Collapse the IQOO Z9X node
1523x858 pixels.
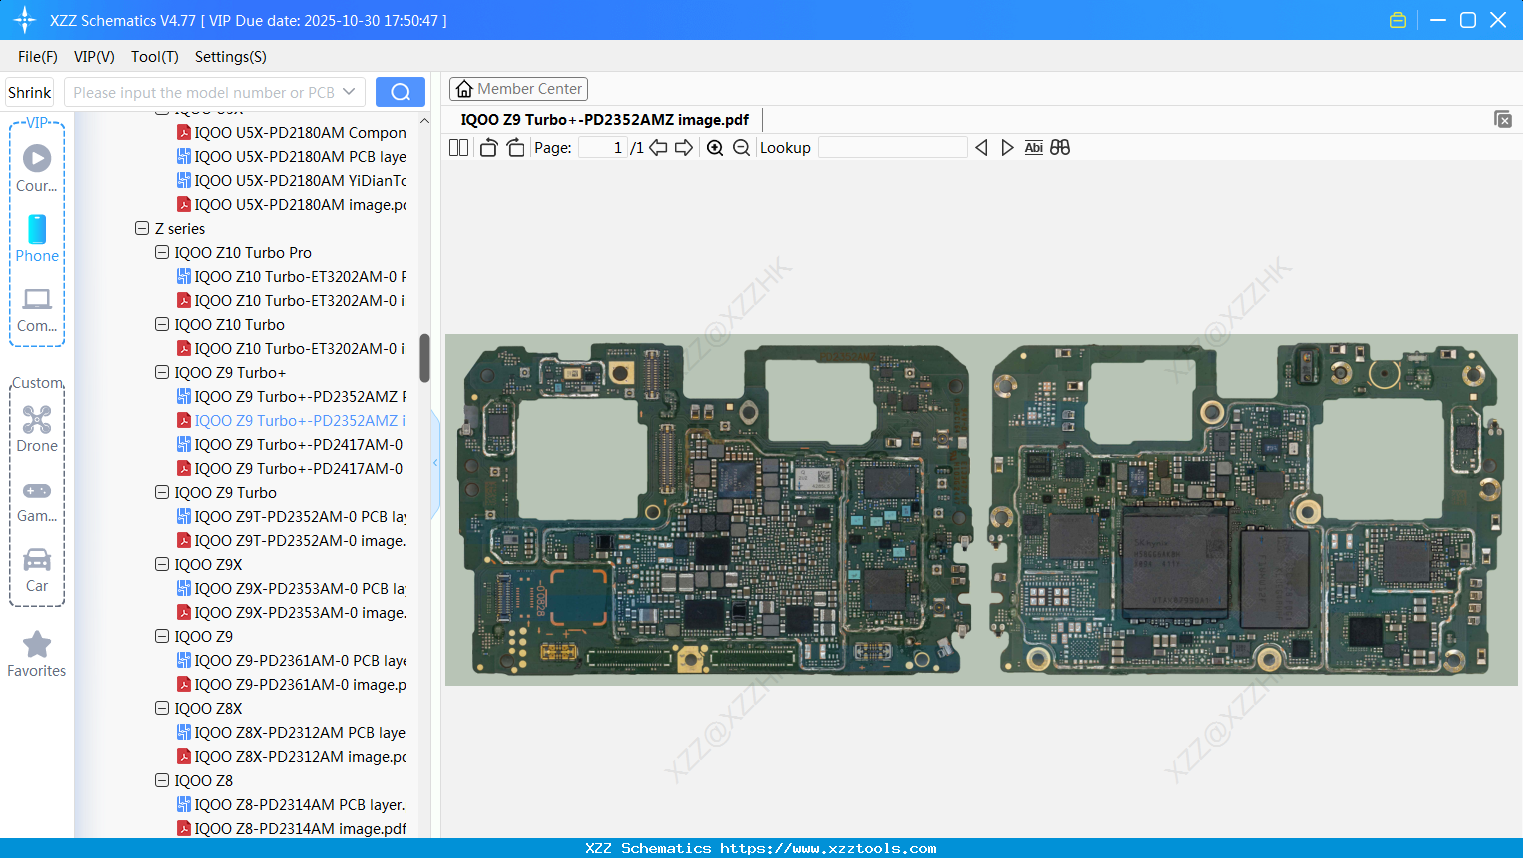[162, 564]
